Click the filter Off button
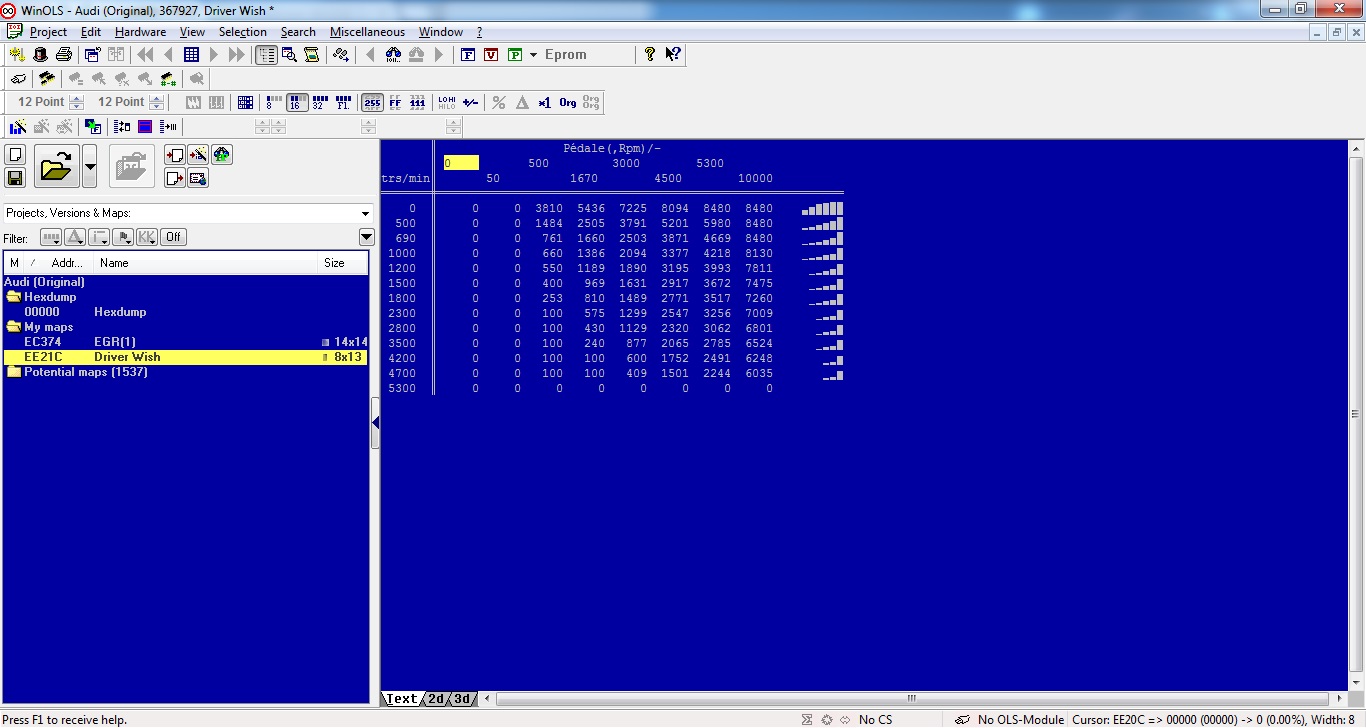Viewport: 1366px width, 728px height. click(174, 237)
